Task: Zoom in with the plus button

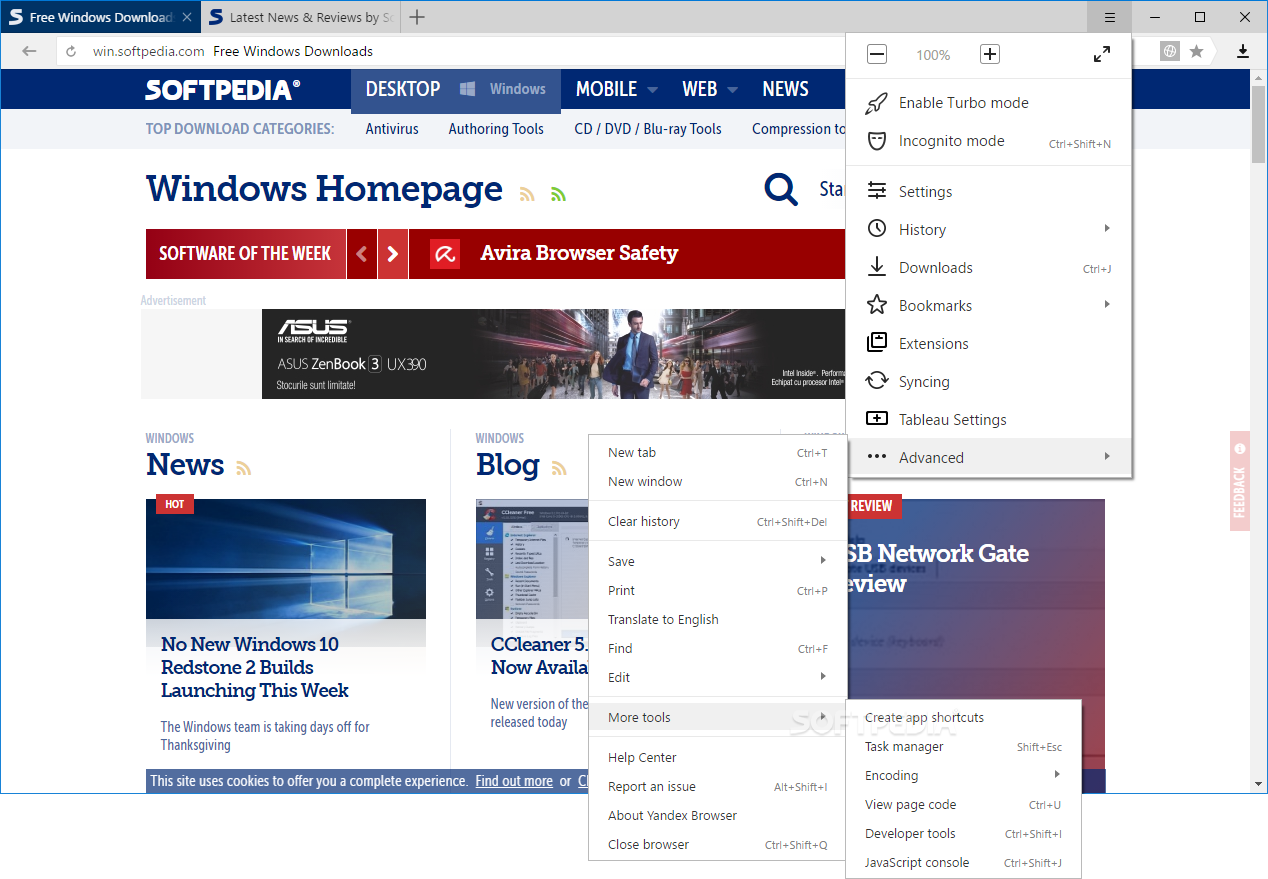Action: point(990,54)
